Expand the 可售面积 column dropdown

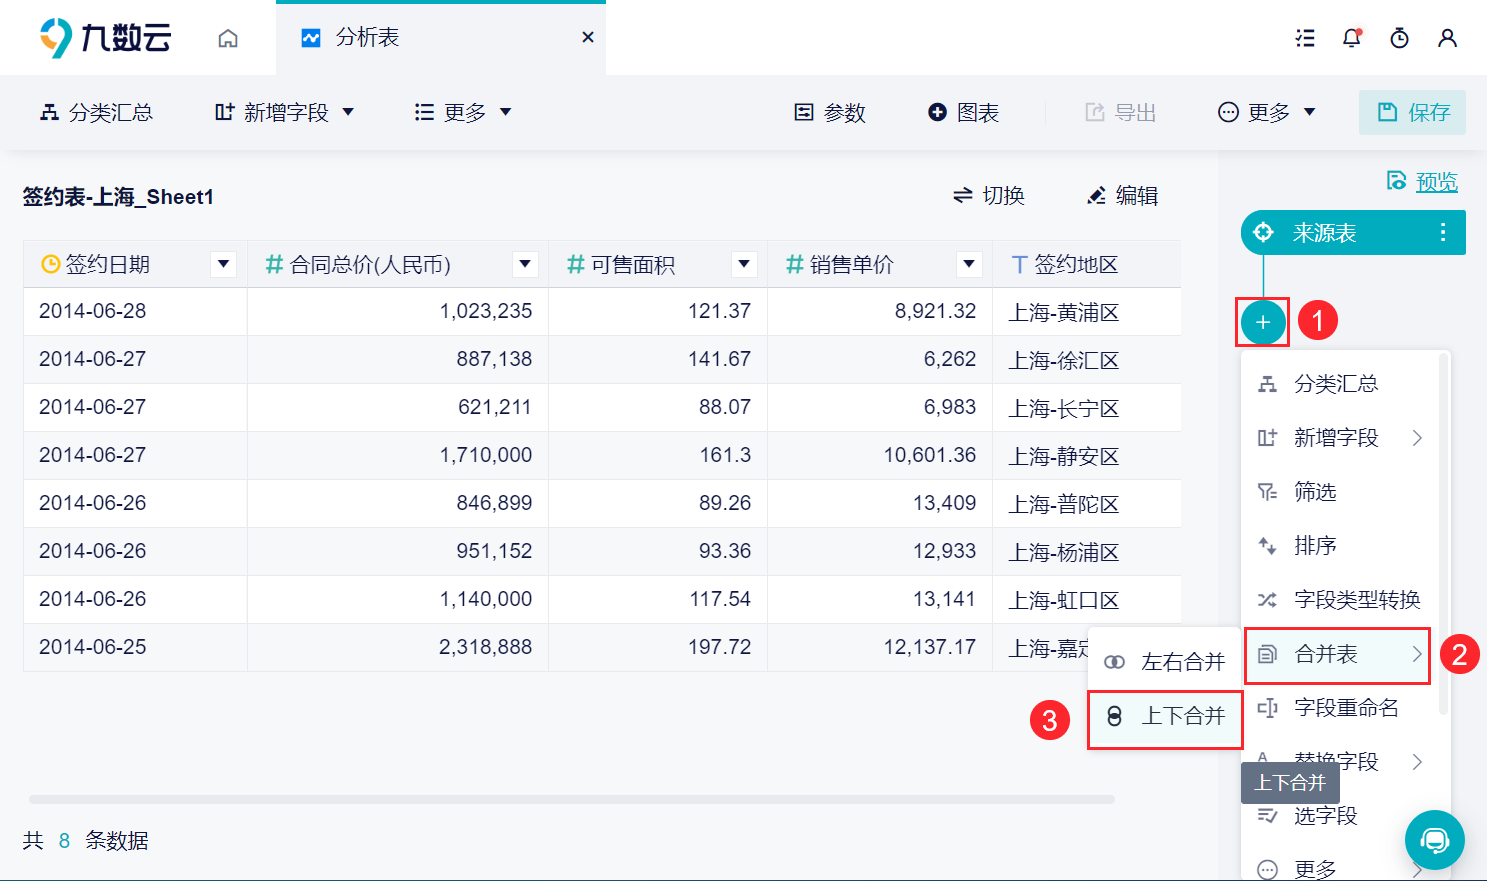click(744, 264)
